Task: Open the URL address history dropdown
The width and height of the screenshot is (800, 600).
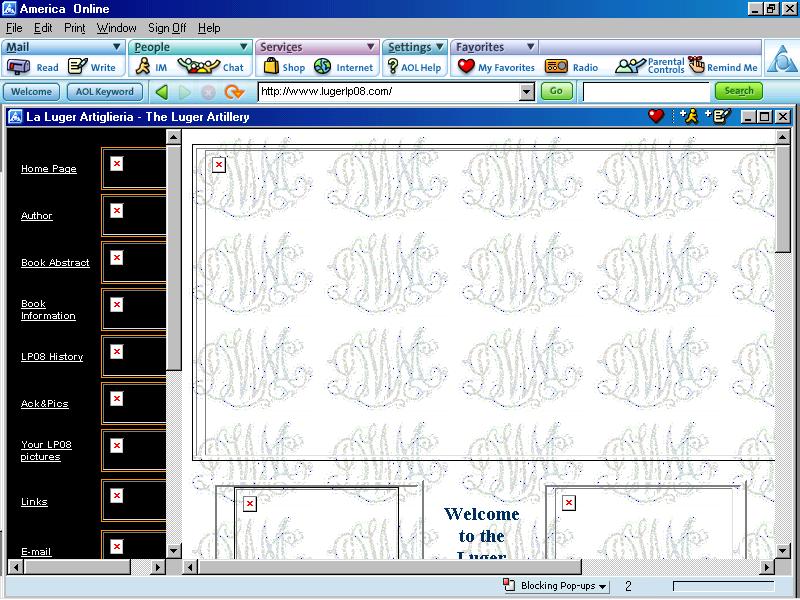Action: tap(527, 92)
